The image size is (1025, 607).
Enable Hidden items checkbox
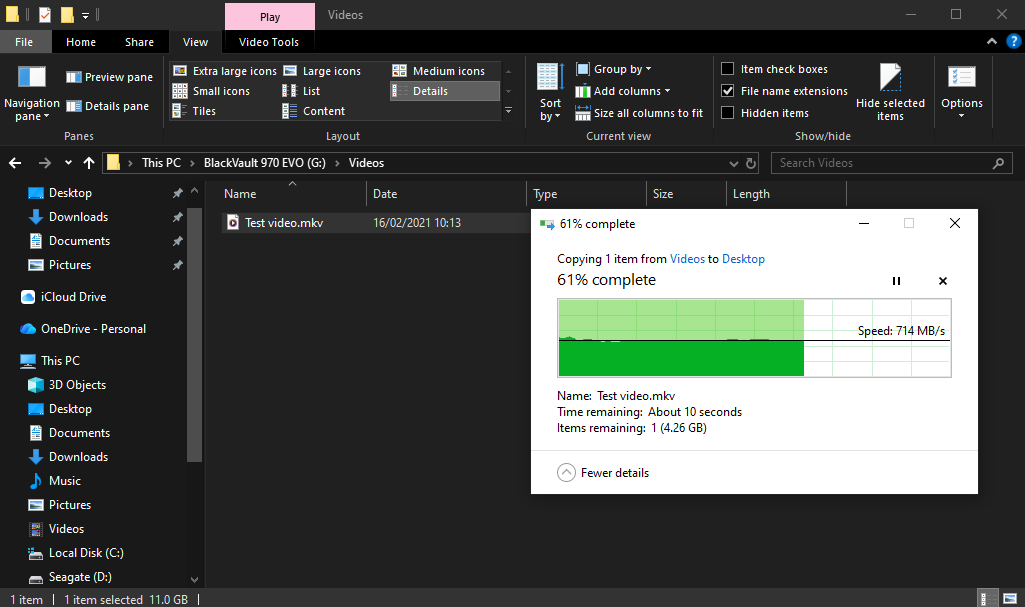[728, 113]
